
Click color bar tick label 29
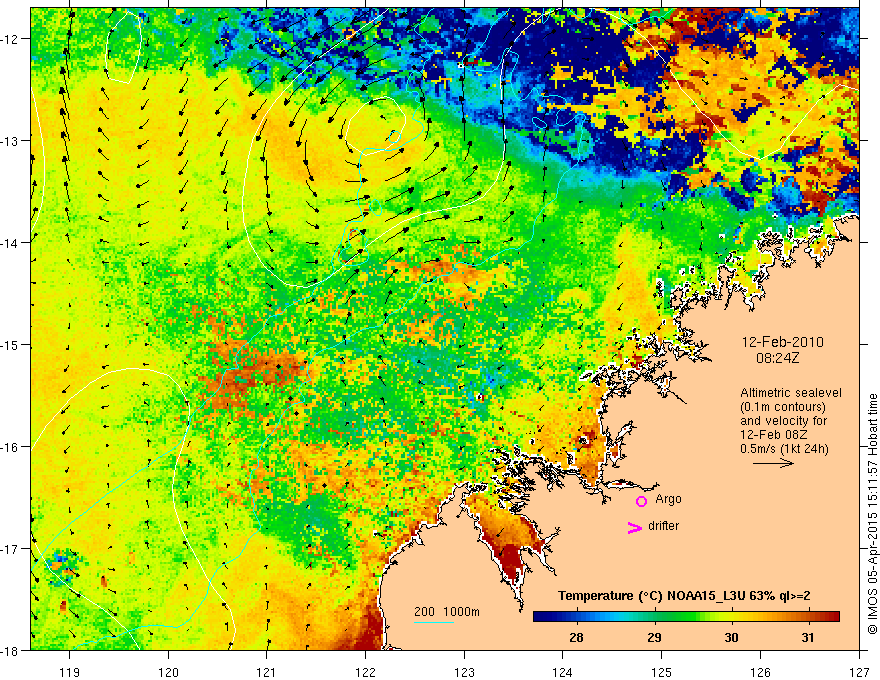point(654,637)
